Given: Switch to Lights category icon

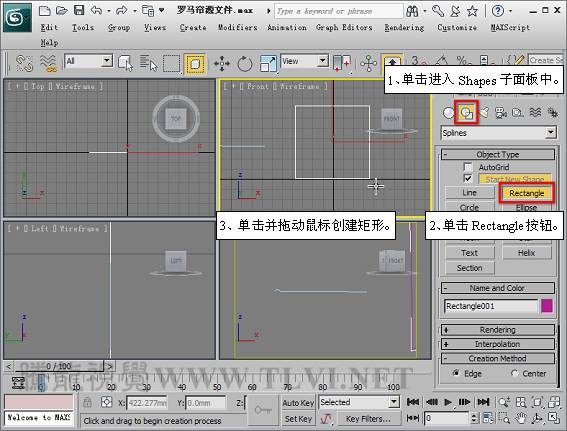Looking at the screenshot, I should click(484, 113).
